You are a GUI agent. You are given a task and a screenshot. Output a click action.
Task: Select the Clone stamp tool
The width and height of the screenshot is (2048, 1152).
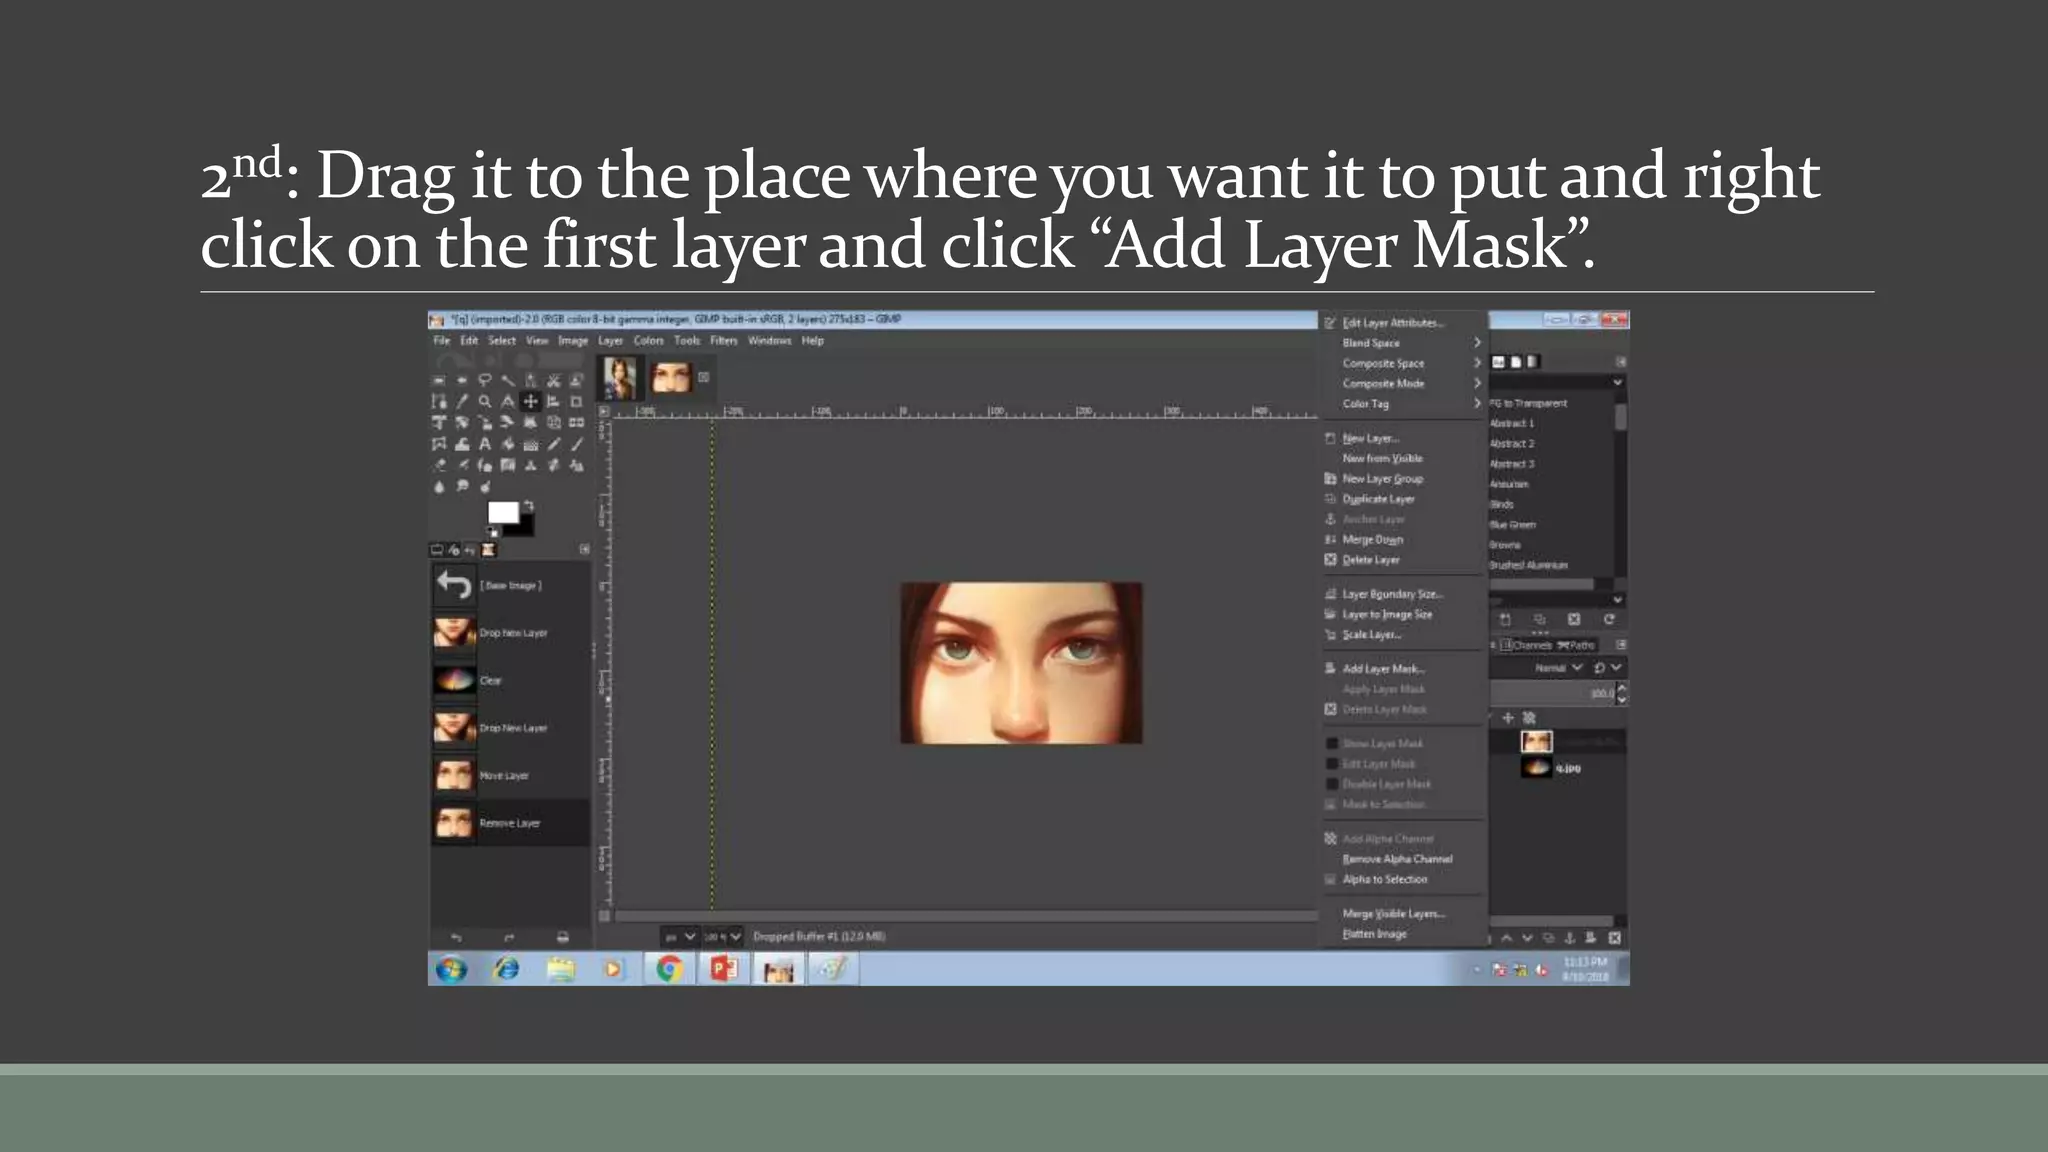tap(530, 465)
